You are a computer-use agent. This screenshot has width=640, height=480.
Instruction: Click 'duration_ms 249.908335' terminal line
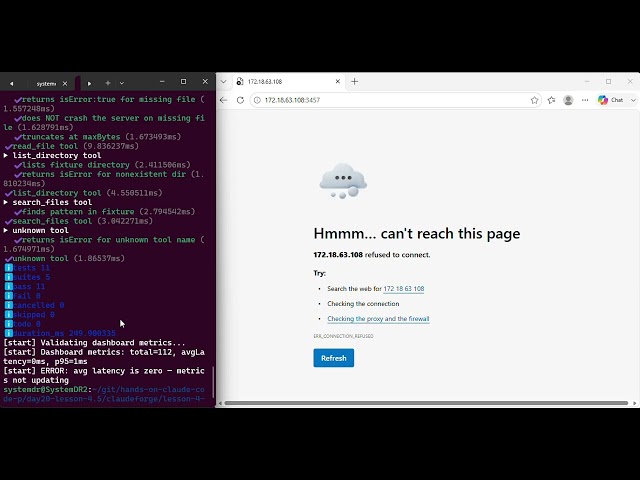pyautogui.click(x=60, y=333)
